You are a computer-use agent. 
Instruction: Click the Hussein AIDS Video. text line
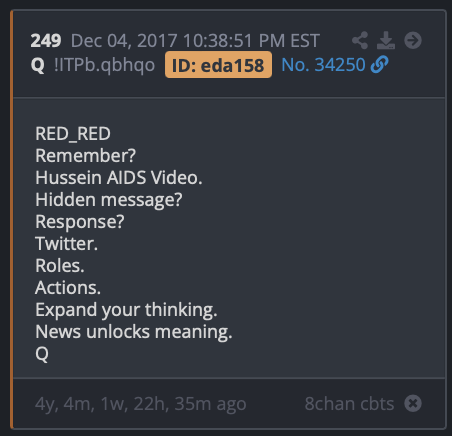pyautogui.click(x=119, y=178)
